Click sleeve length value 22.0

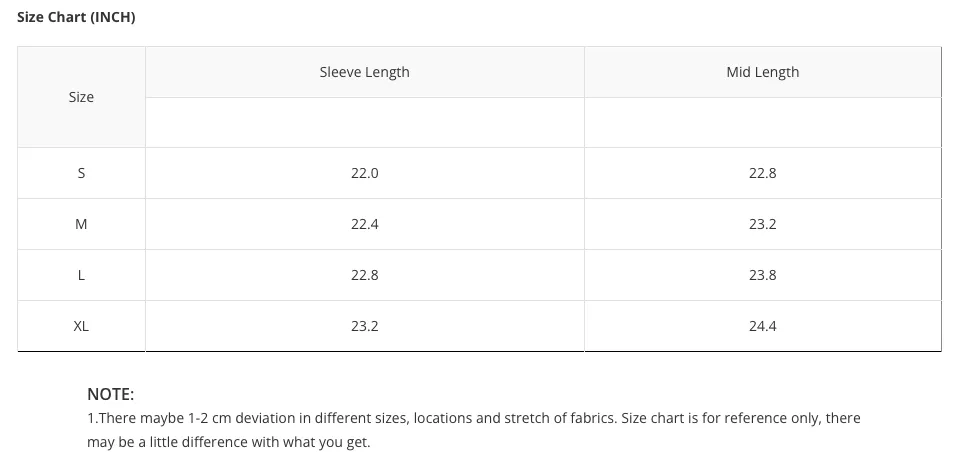365,173
